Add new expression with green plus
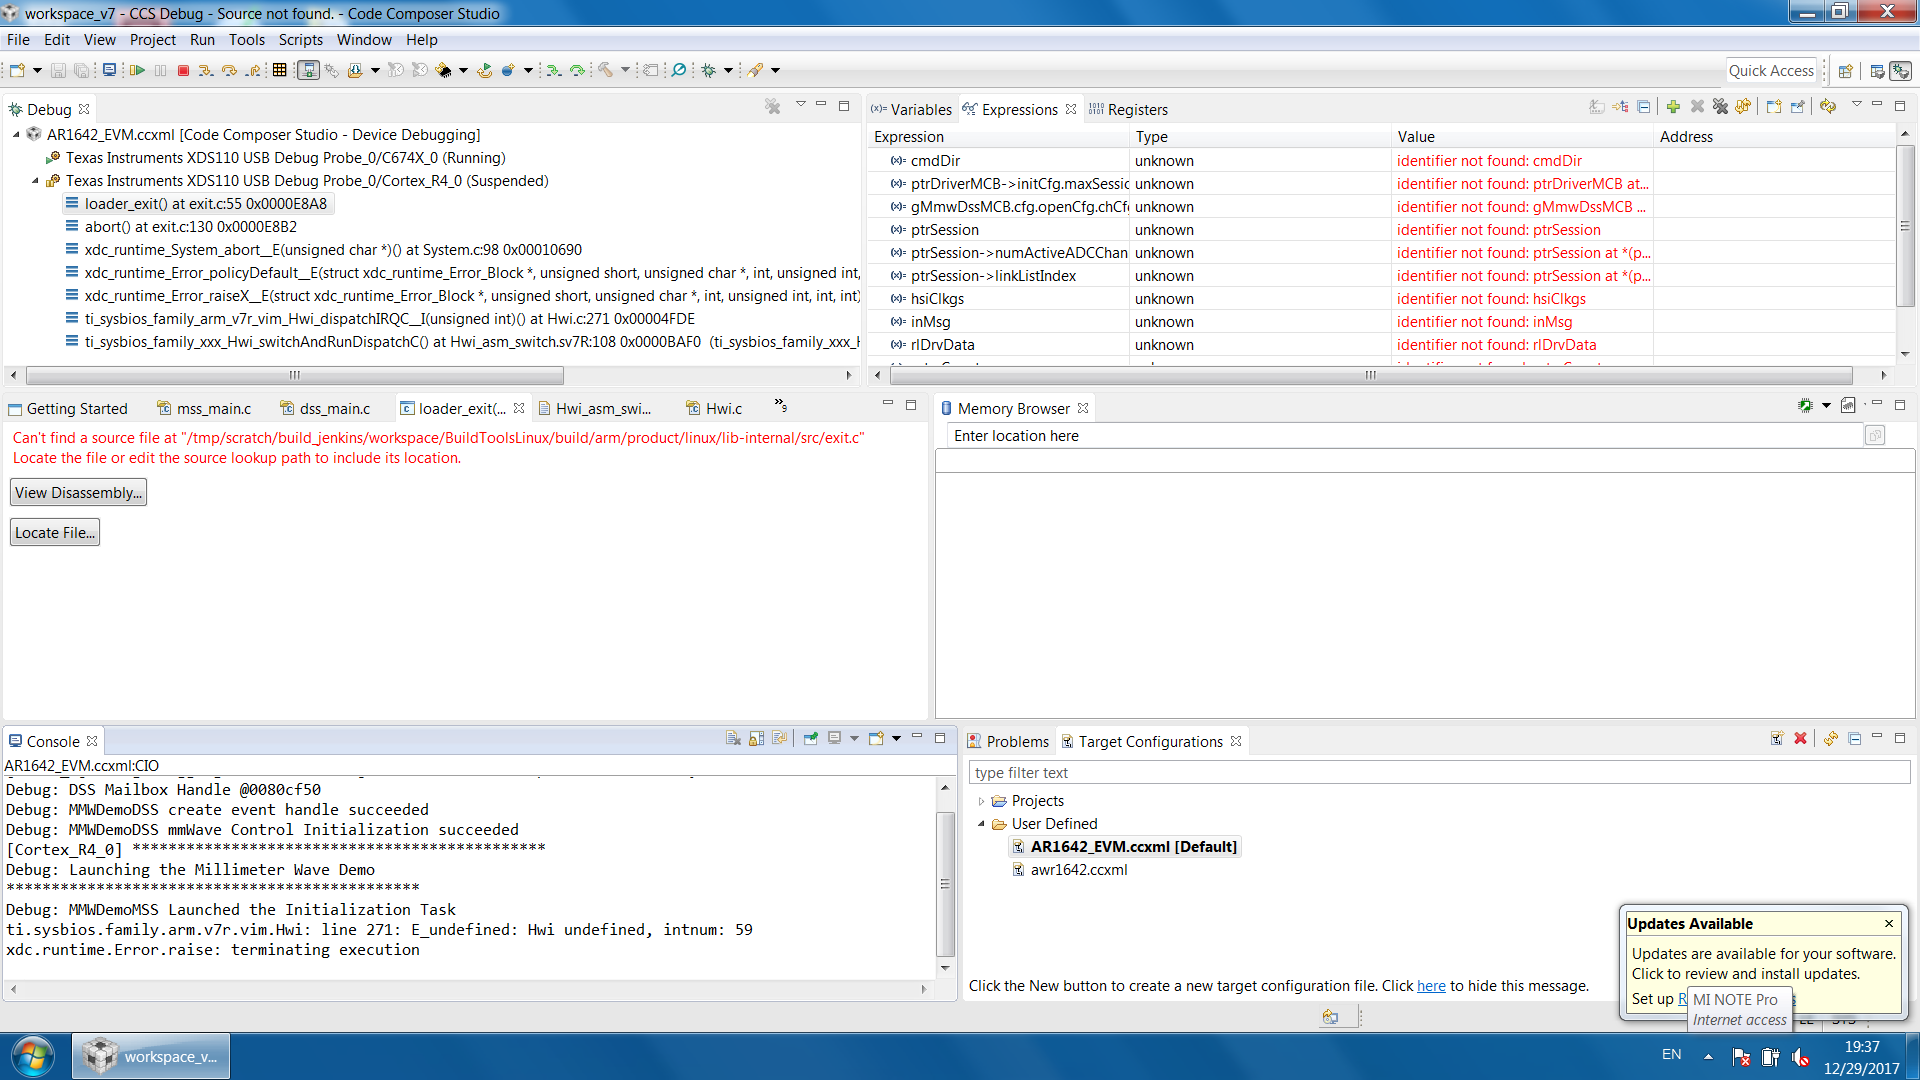The height and width of the screenshot is (1080, 1920). pyautogui.click(x=1673, y=107)
